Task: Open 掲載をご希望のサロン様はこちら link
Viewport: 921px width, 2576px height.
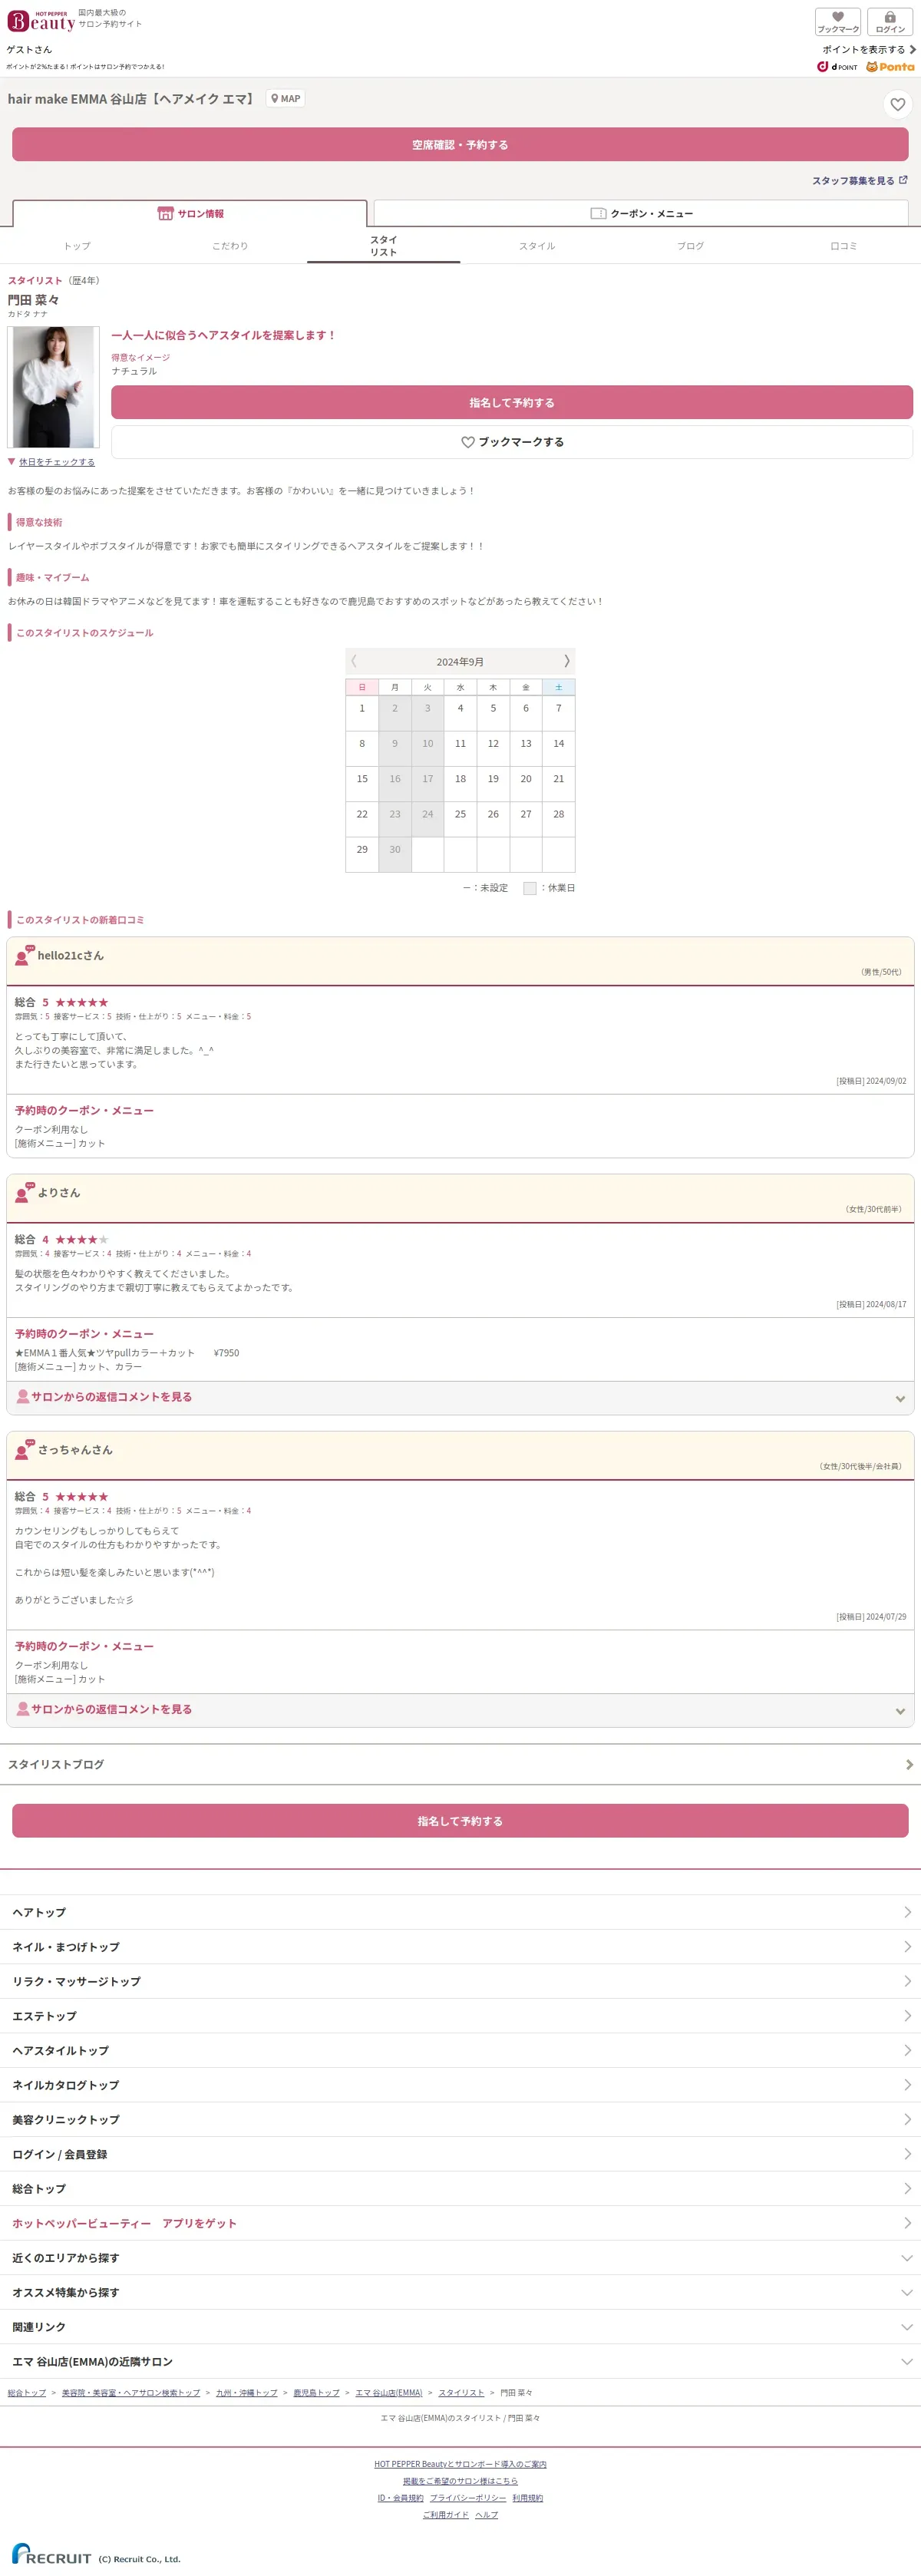Action: click(x=460, y=2481)
